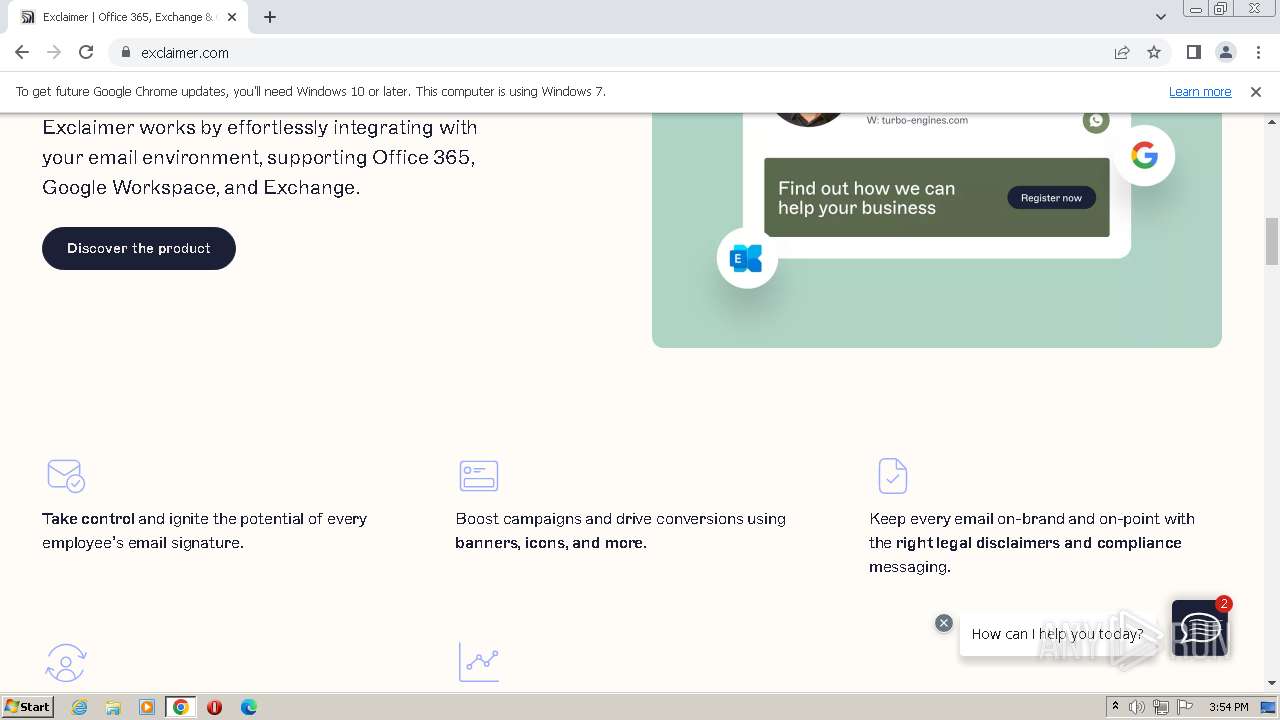Click the Chrome taskbar icon
The image size is (1280, 720).
pyautogui.click(x=181, y=707)
